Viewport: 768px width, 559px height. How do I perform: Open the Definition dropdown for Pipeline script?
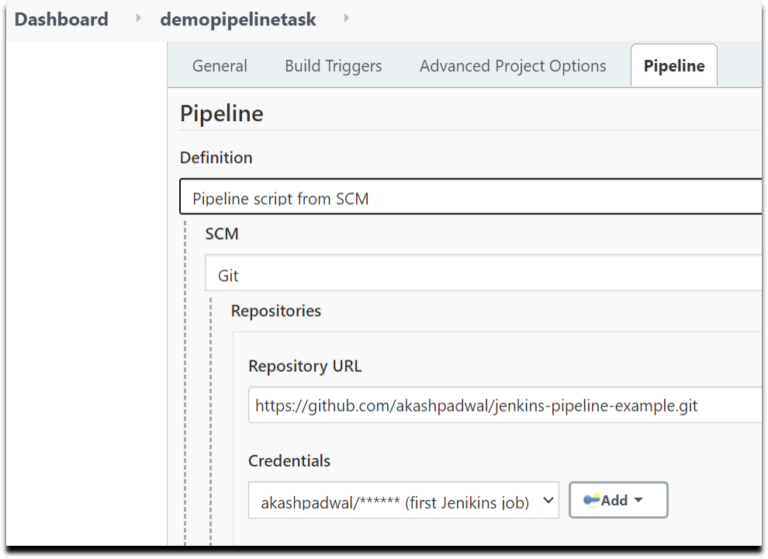(x=470, y=198)
